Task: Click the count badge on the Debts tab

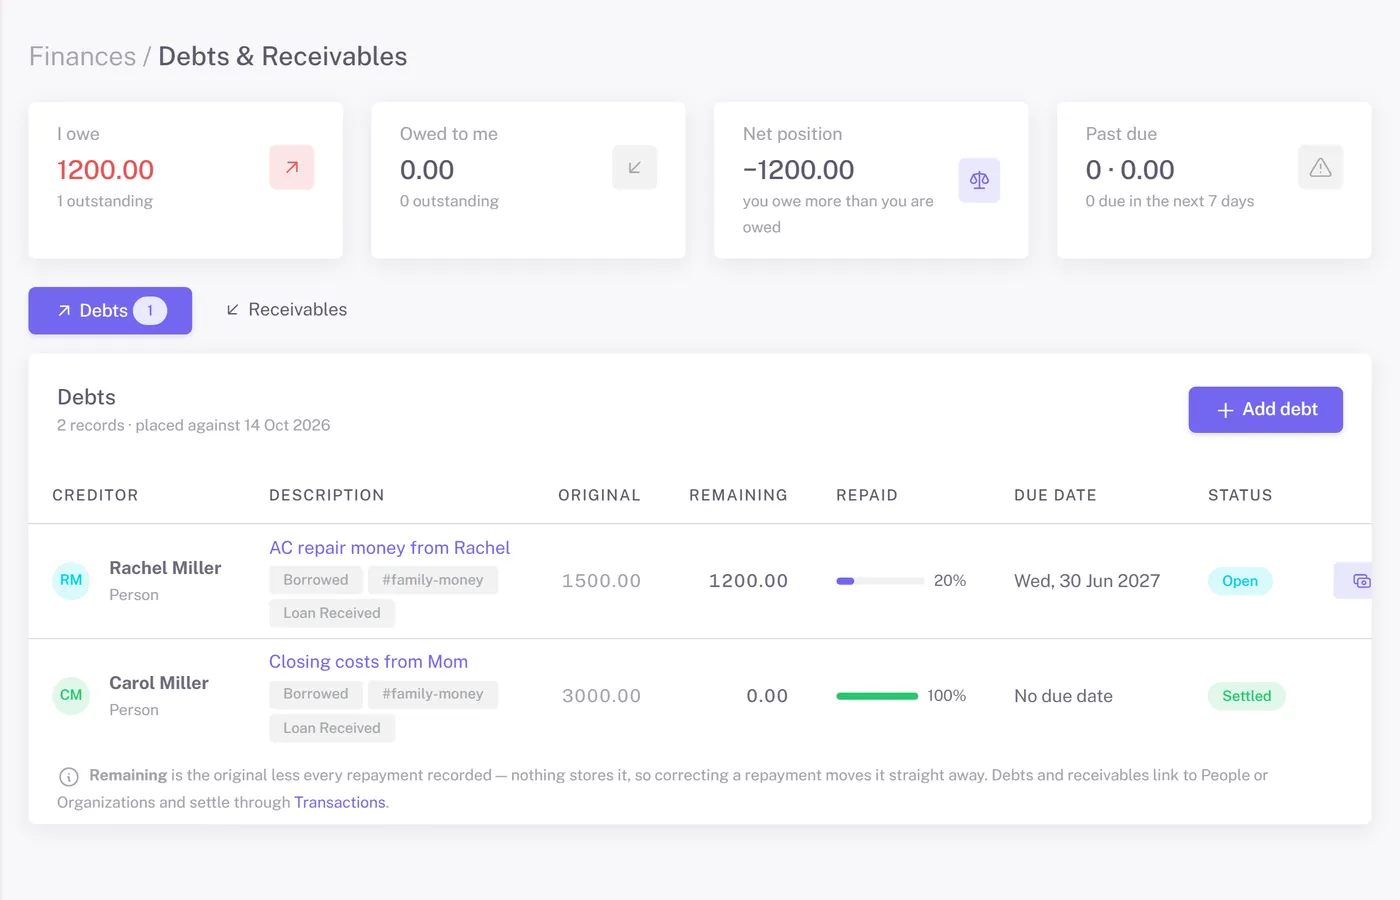Action: pos(150,311)
